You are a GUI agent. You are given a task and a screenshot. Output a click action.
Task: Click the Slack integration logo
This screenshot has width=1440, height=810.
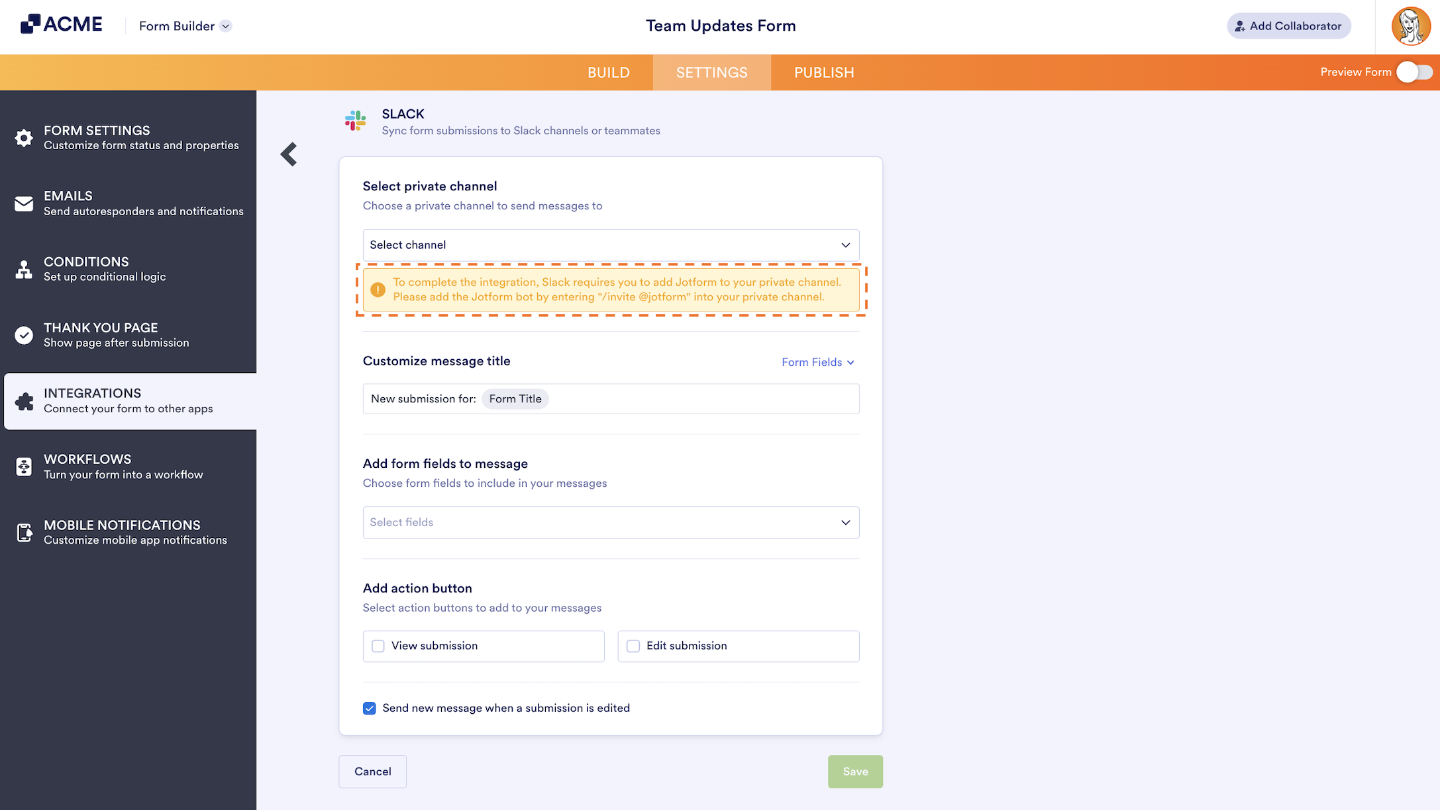355,120
